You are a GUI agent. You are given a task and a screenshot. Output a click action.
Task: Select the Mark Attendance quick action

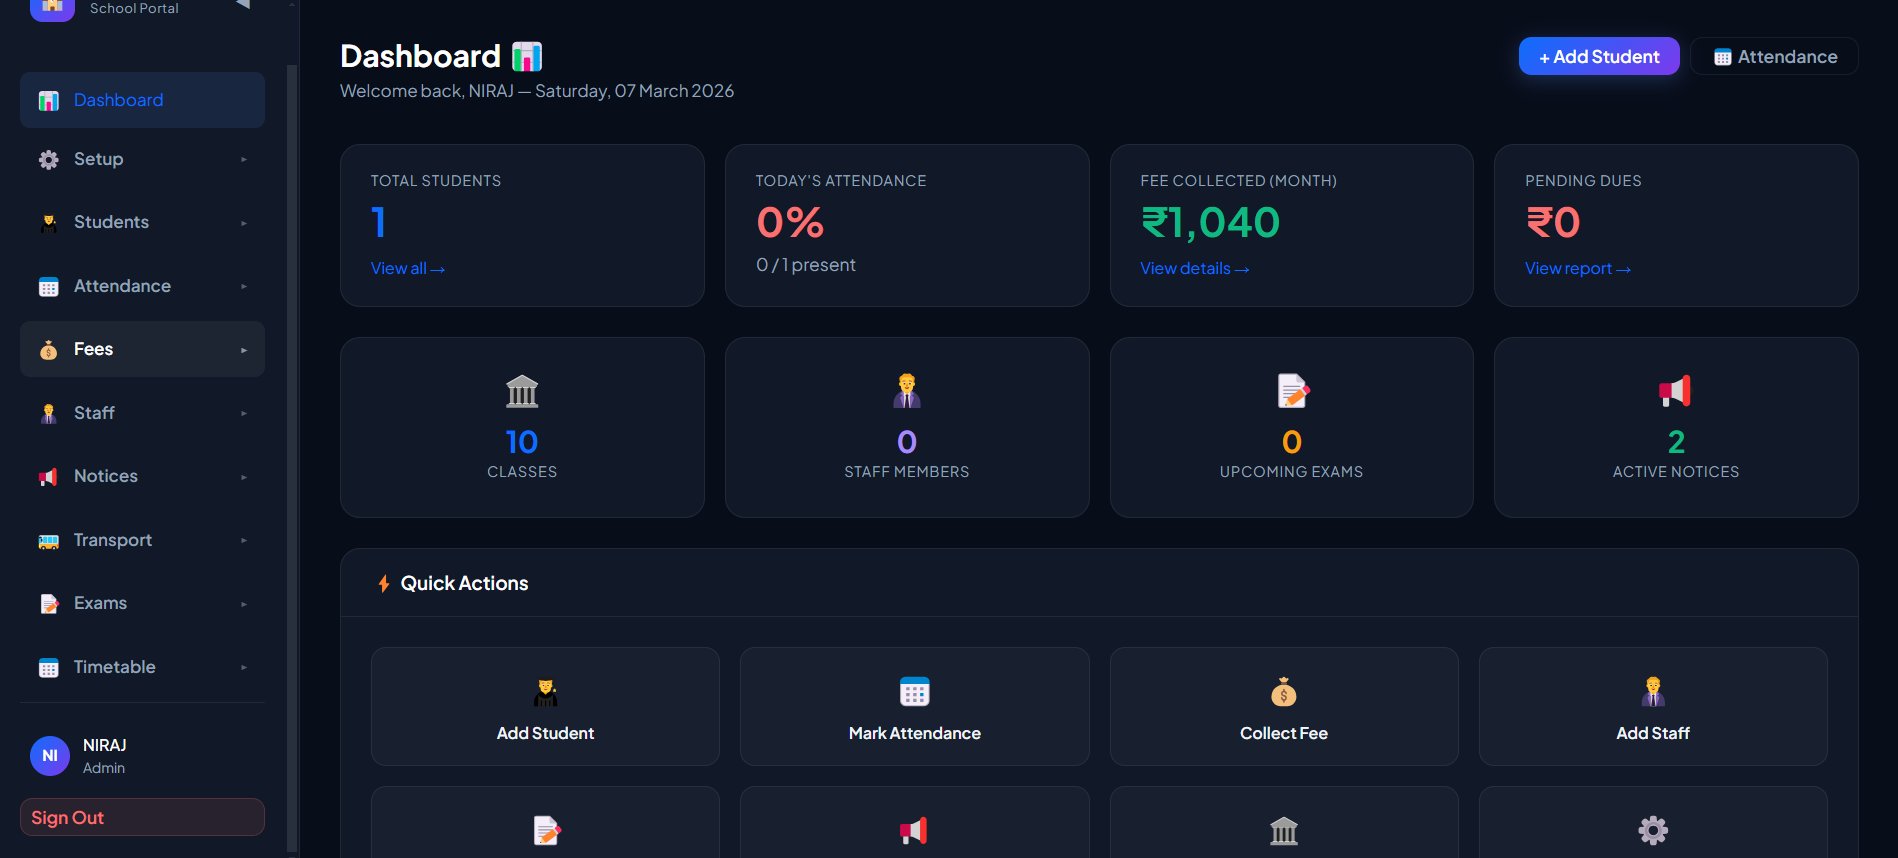click(915, 707)
